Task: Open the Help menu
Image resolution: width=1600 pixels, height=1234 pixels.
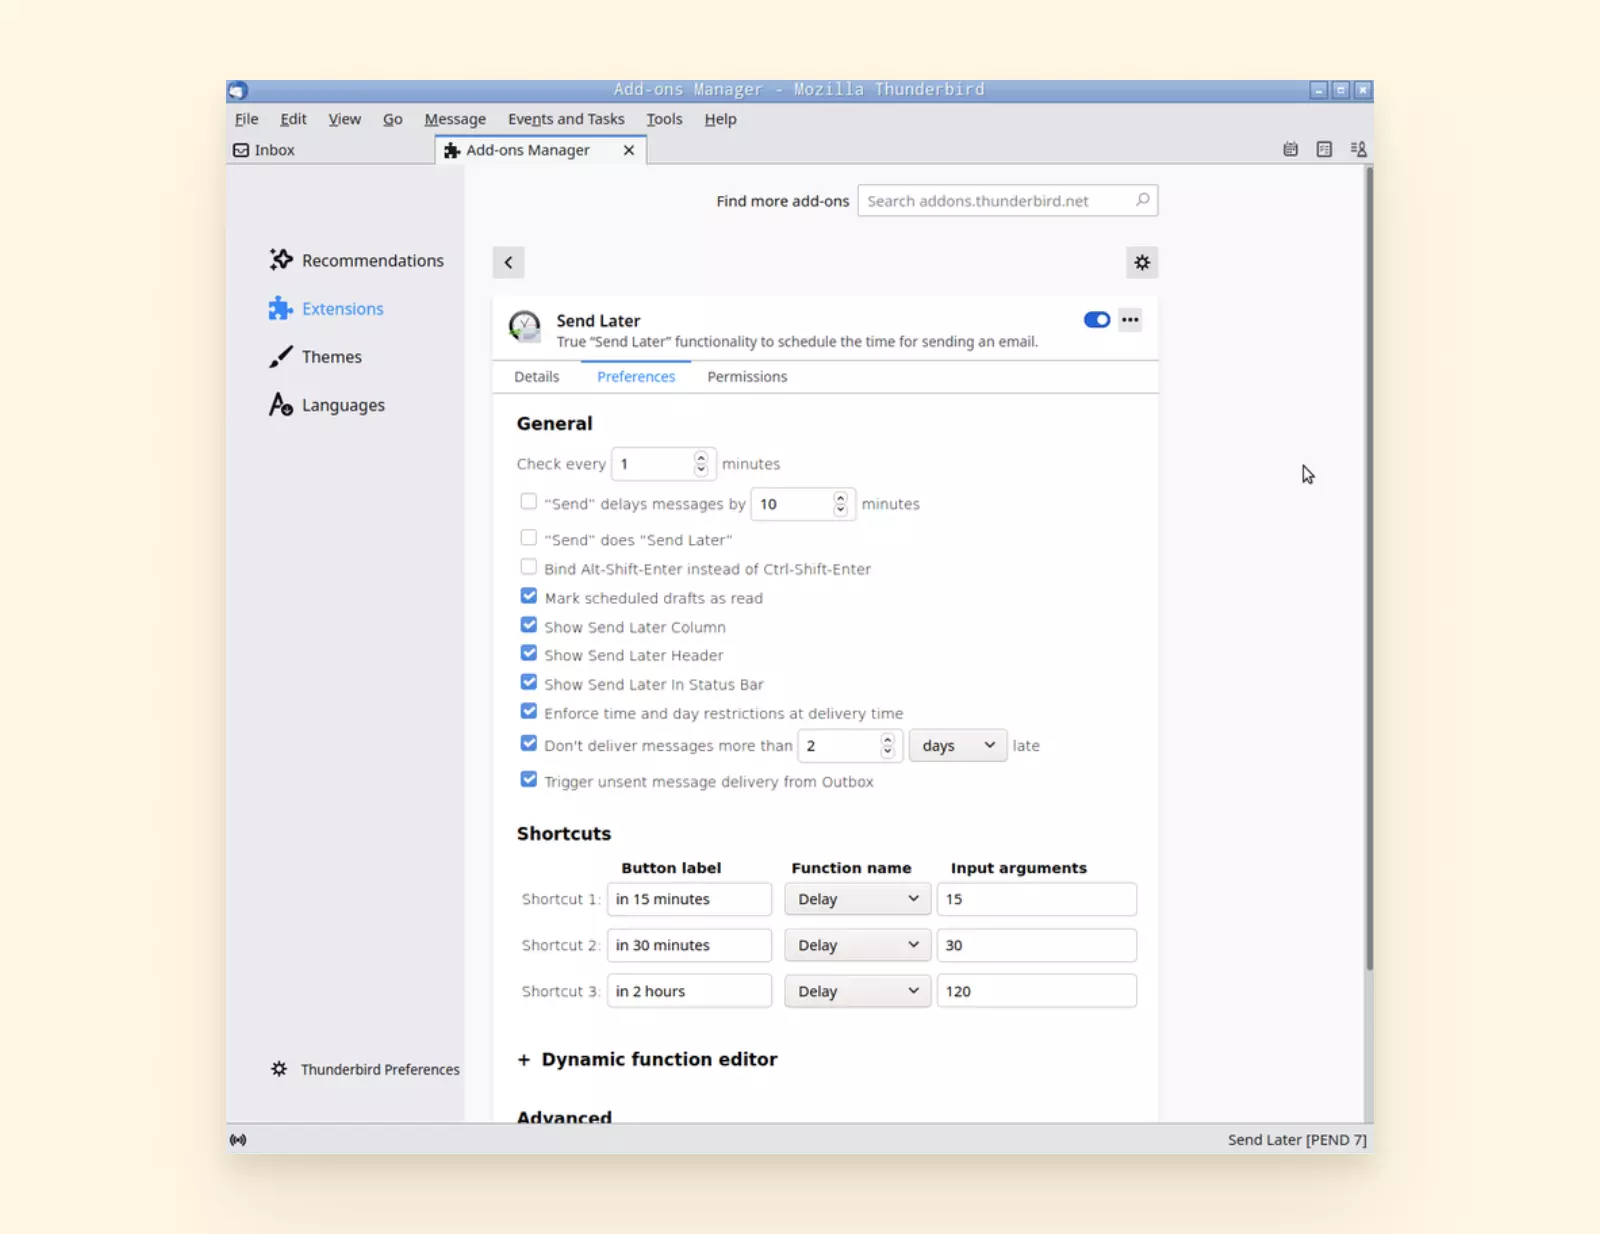Action: pos(720,119)
